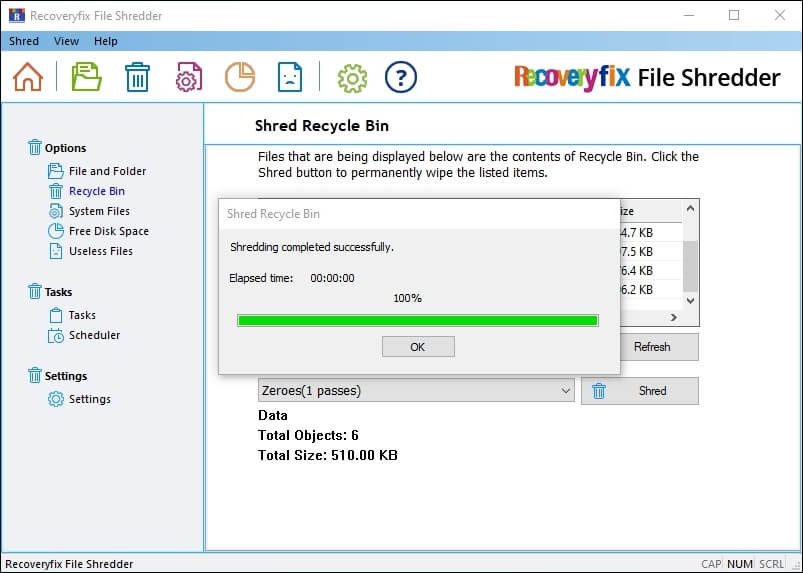The height and width of the screenshot is (573, 803).
Task: Open the Free Disk Space pie icon
Action: (239, 77)
